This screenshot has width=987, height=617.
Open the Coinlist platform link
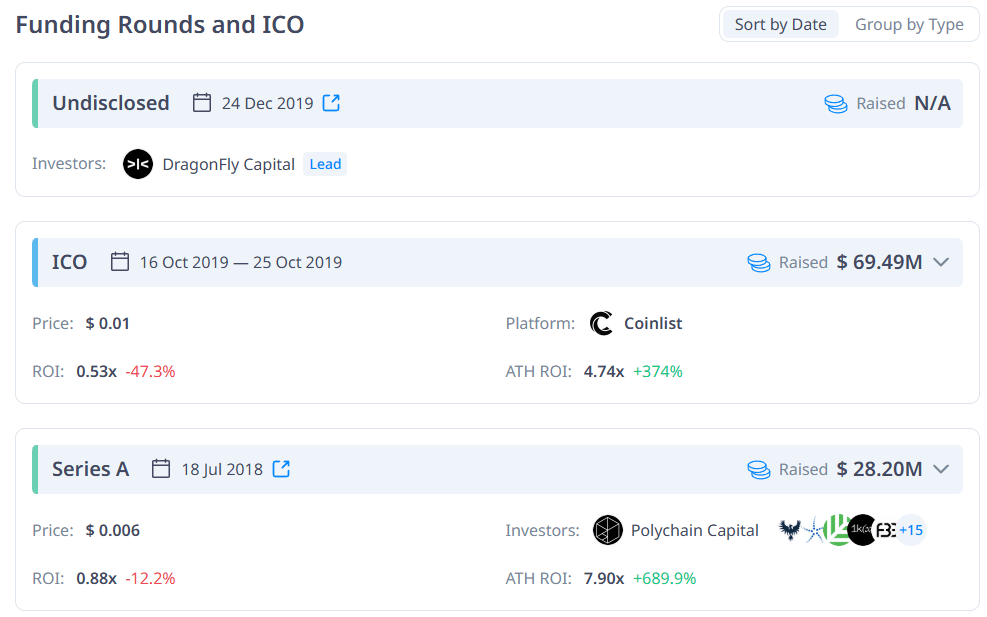653,324
